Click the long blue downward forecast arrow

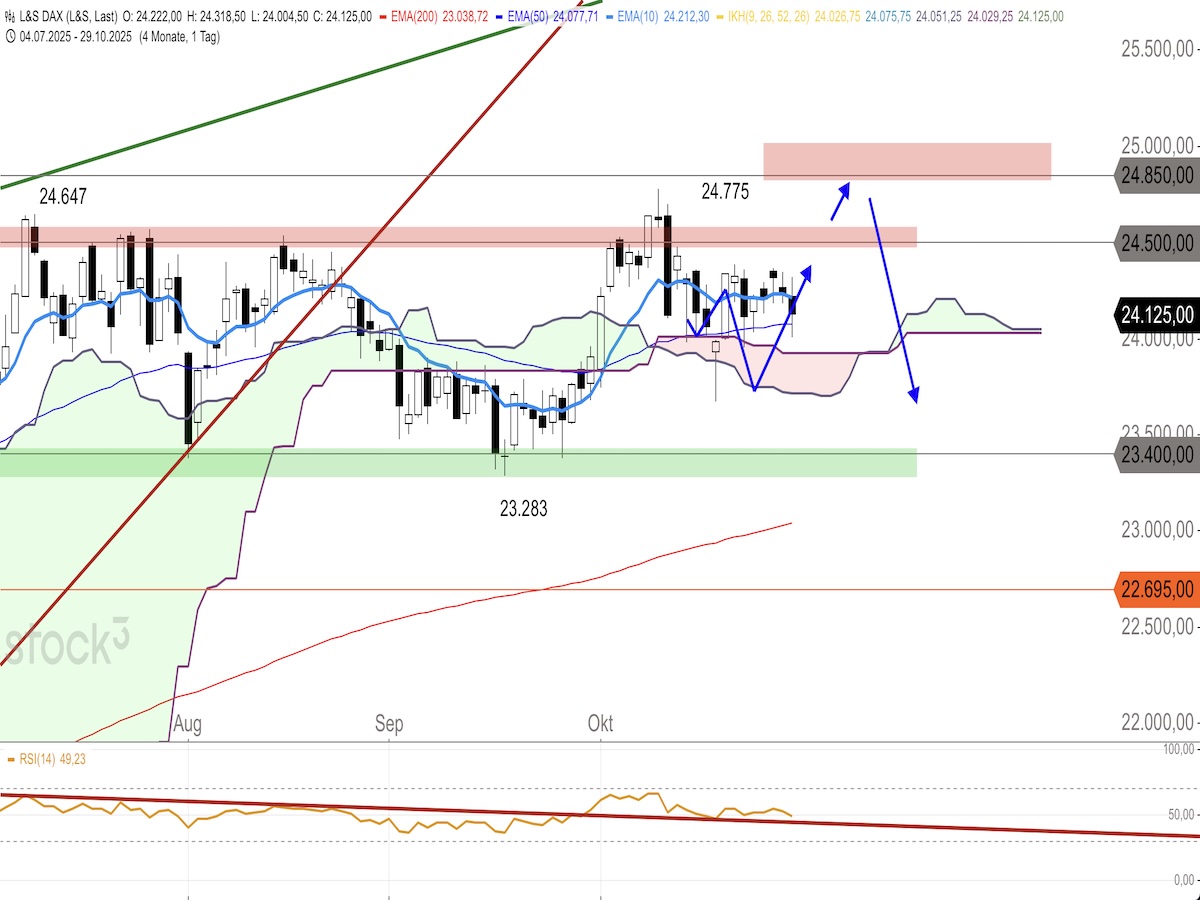click(891, 300)
